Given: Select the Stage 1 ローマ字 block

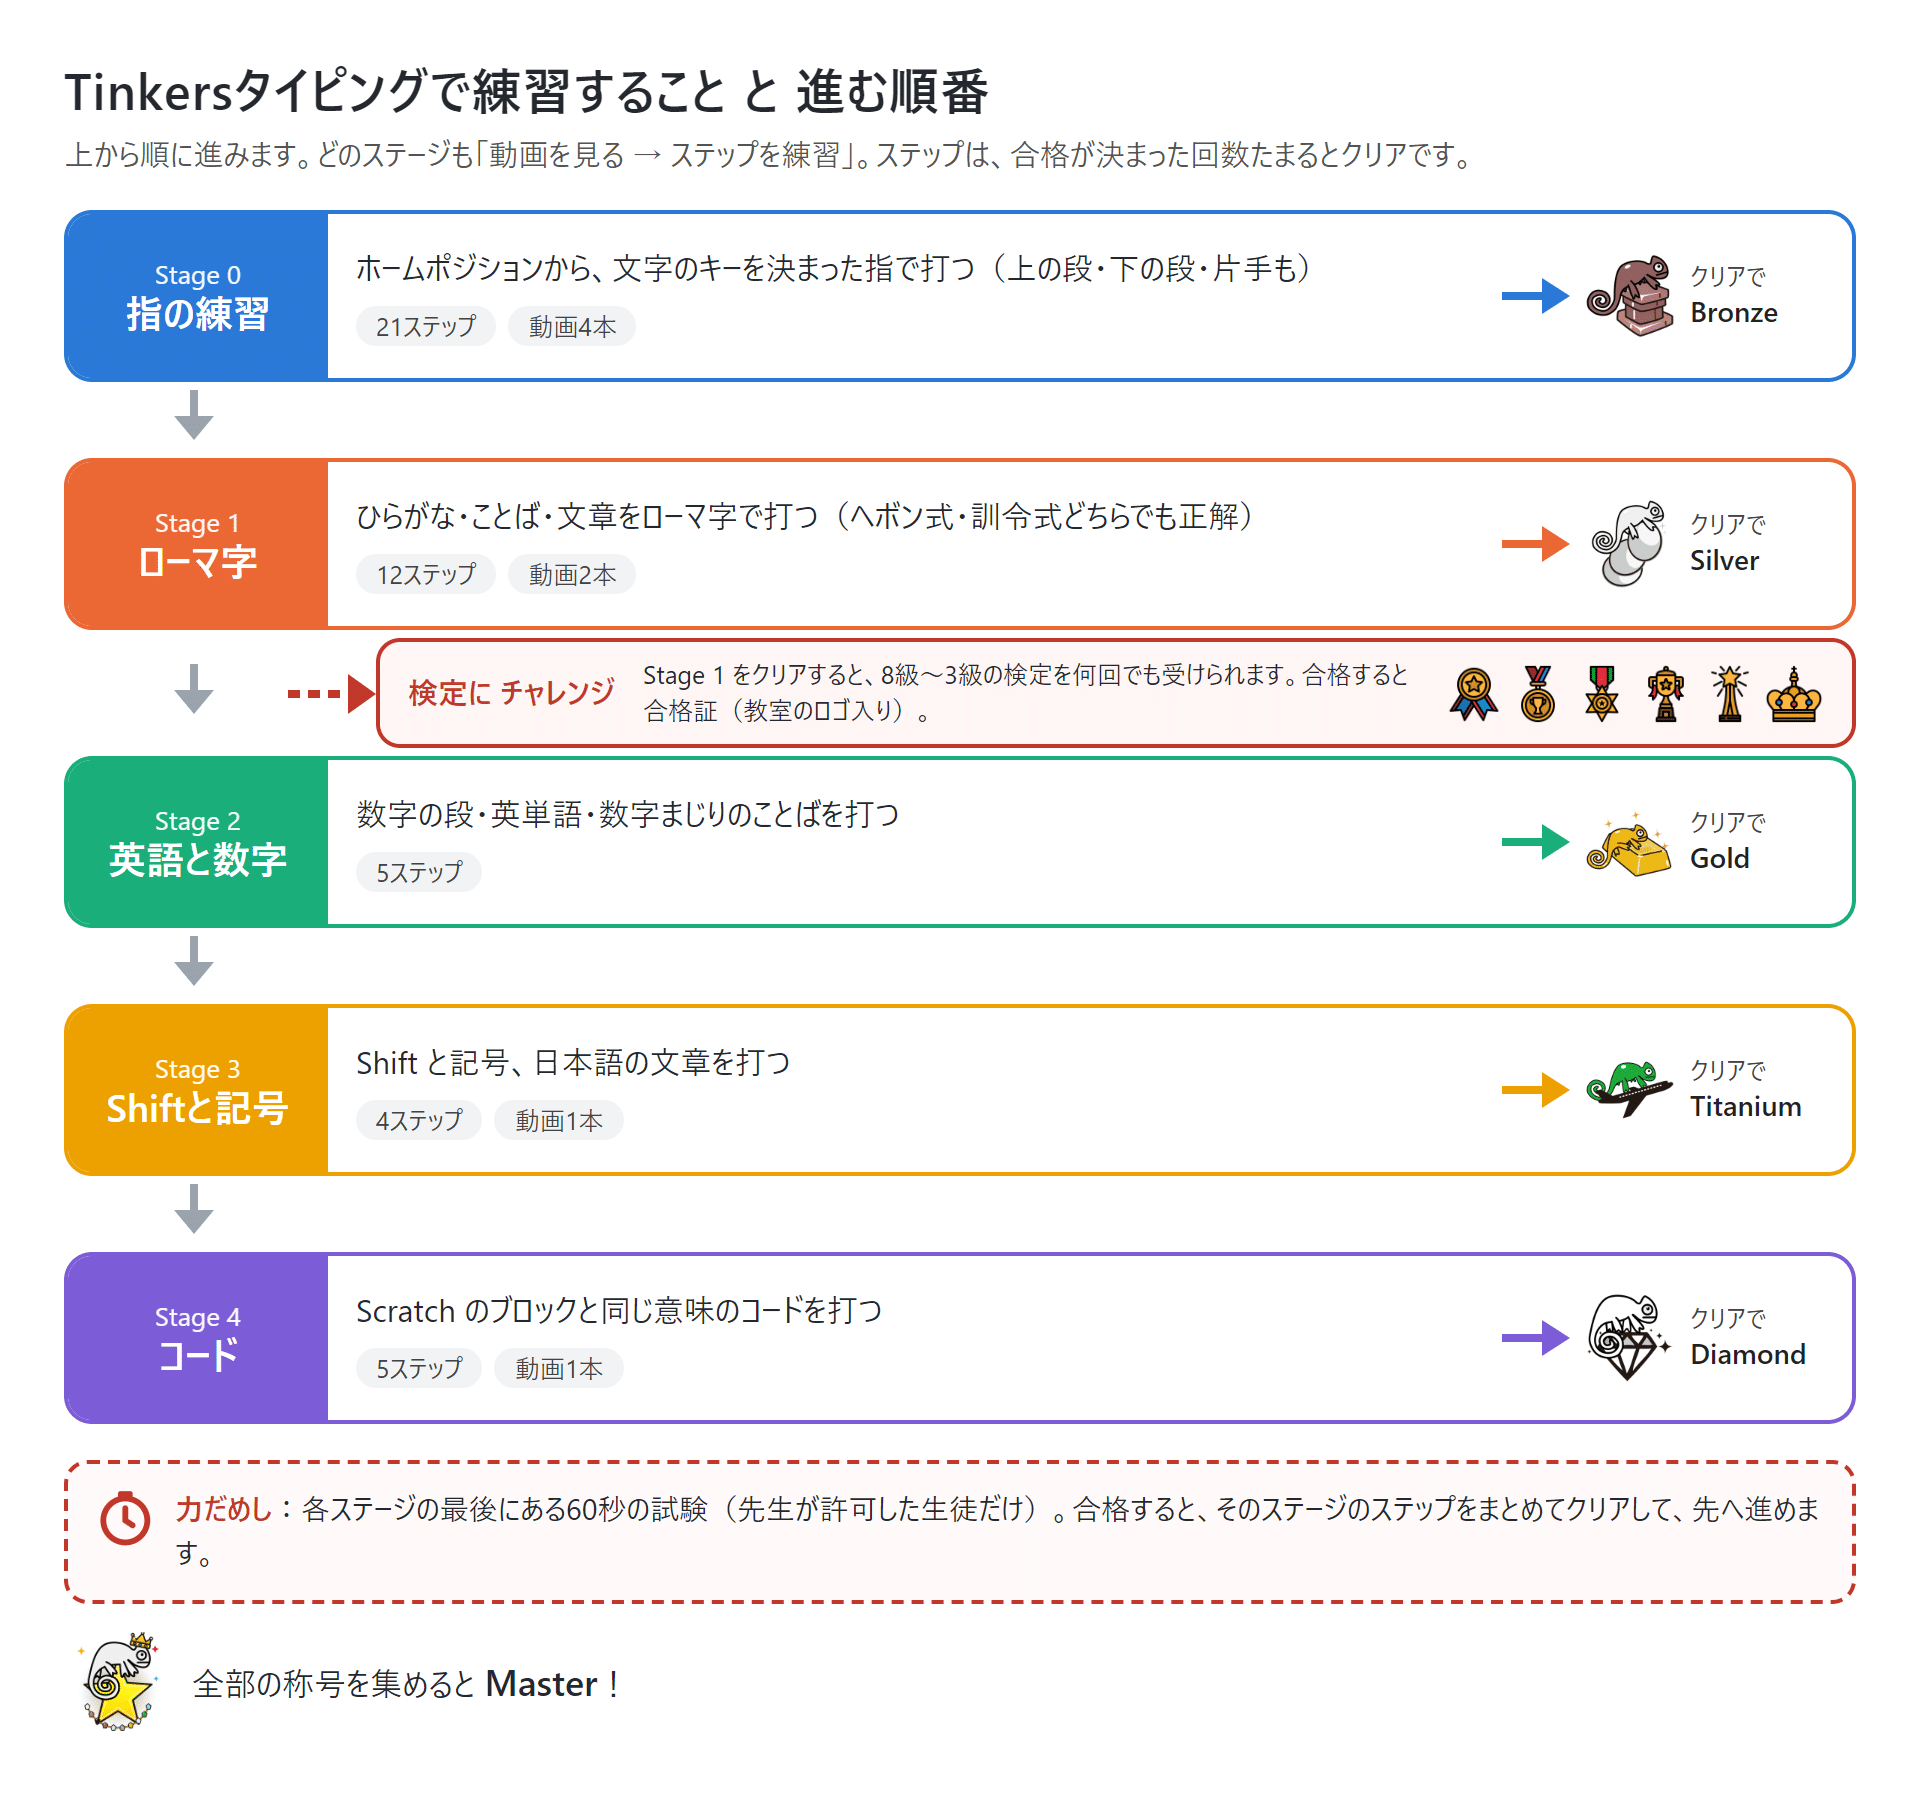Looking at the screenshot, I should 197,544.
